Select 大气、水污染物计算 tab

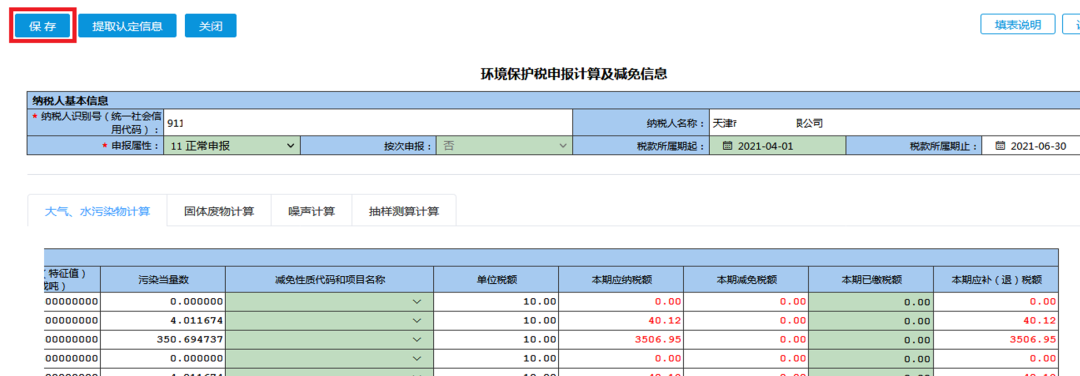click(x=98, y=211)
